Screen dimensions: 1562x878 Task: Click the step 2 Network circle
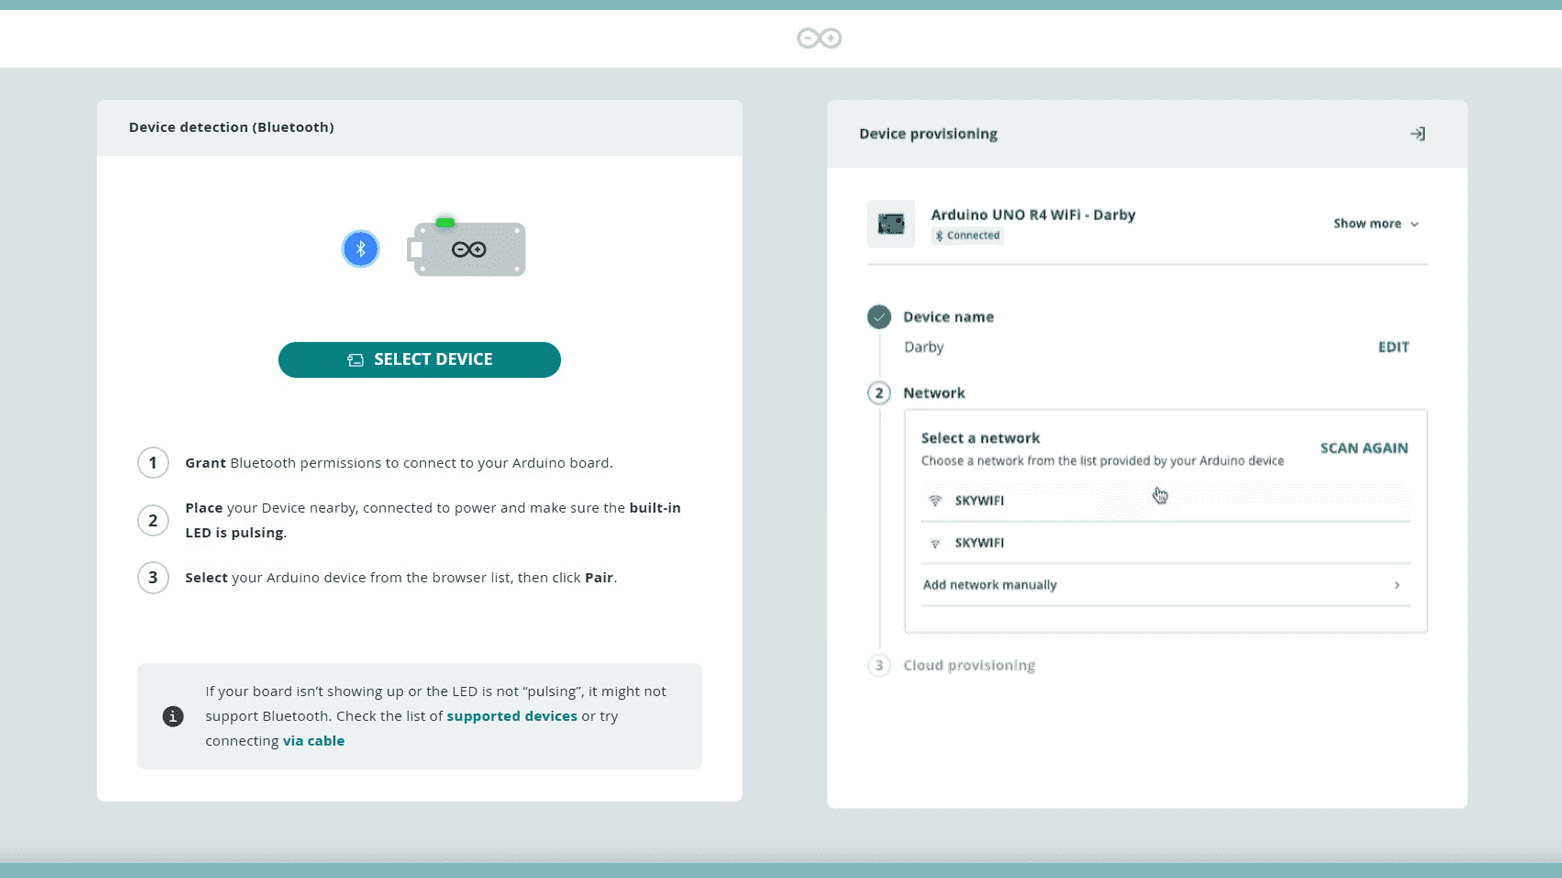tap(879, 393)
